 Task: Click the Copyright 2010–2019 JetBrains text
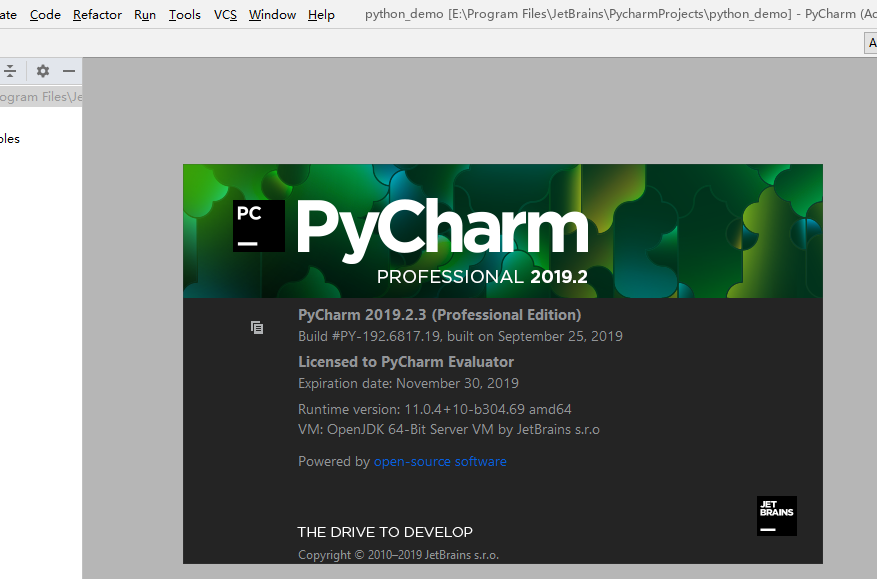pos(398,555)
